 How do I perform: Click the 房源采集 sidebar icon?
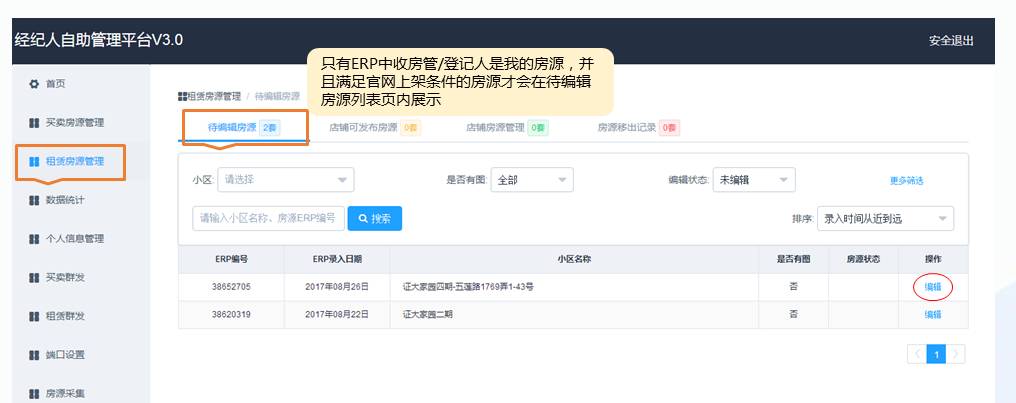pyautogui.click(x=33, y=393)
